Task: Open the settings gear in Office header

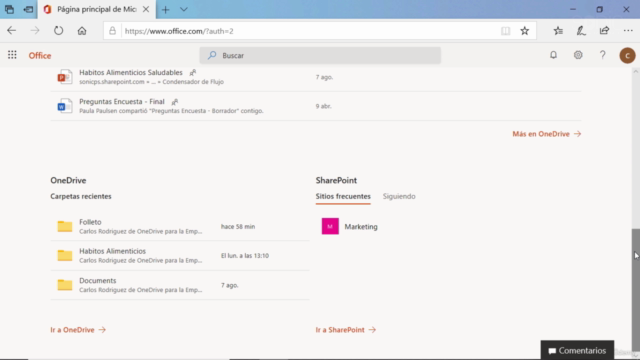Action: [578, 55]
